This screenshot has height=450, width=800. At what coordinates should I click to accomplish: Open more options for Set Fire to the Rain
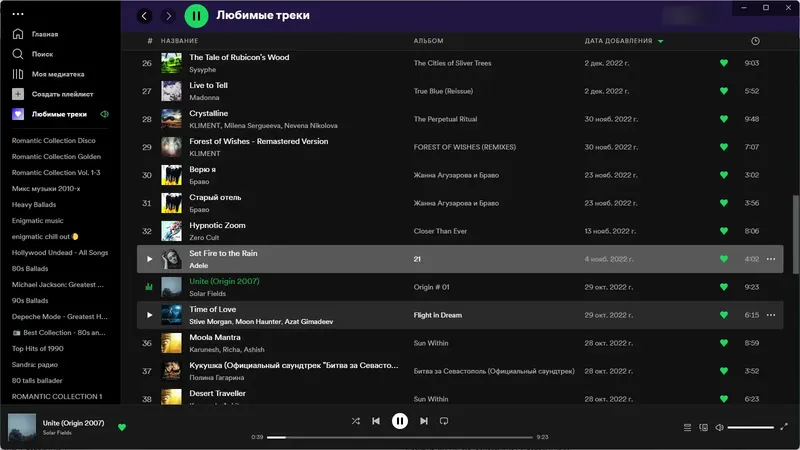(770, 259)
